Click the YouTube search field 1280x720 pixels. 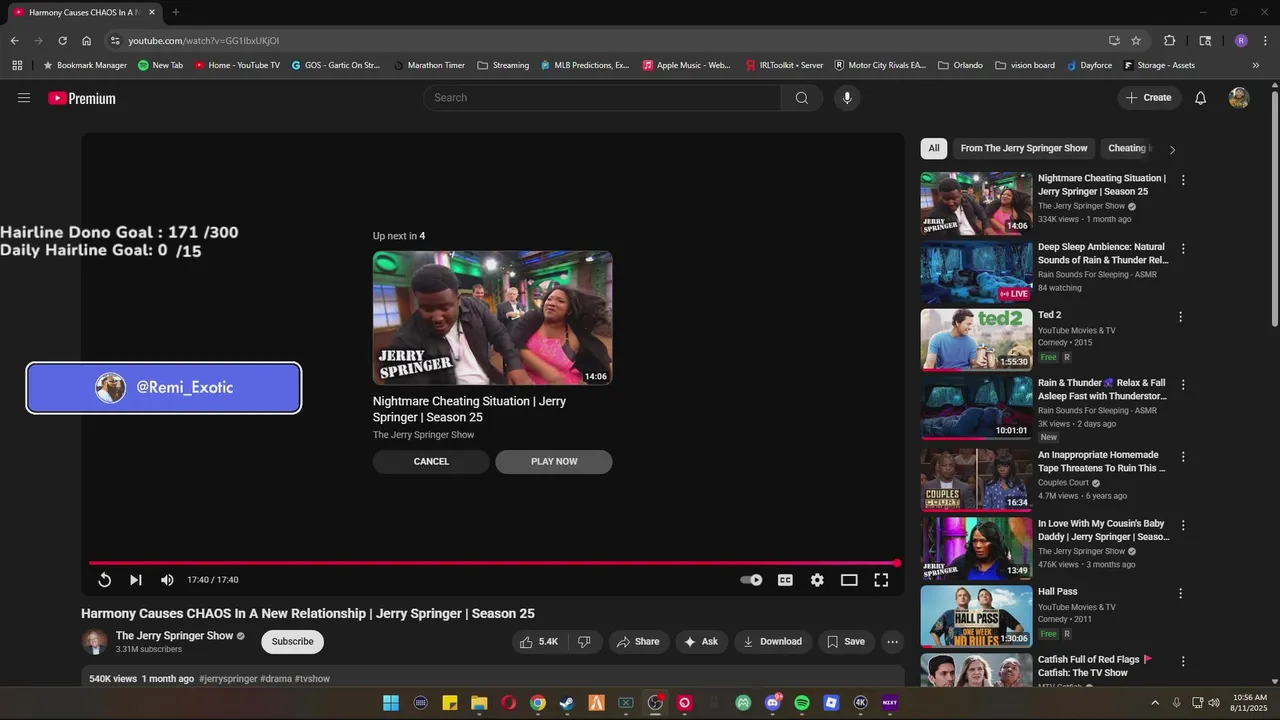tap(602, 98)
